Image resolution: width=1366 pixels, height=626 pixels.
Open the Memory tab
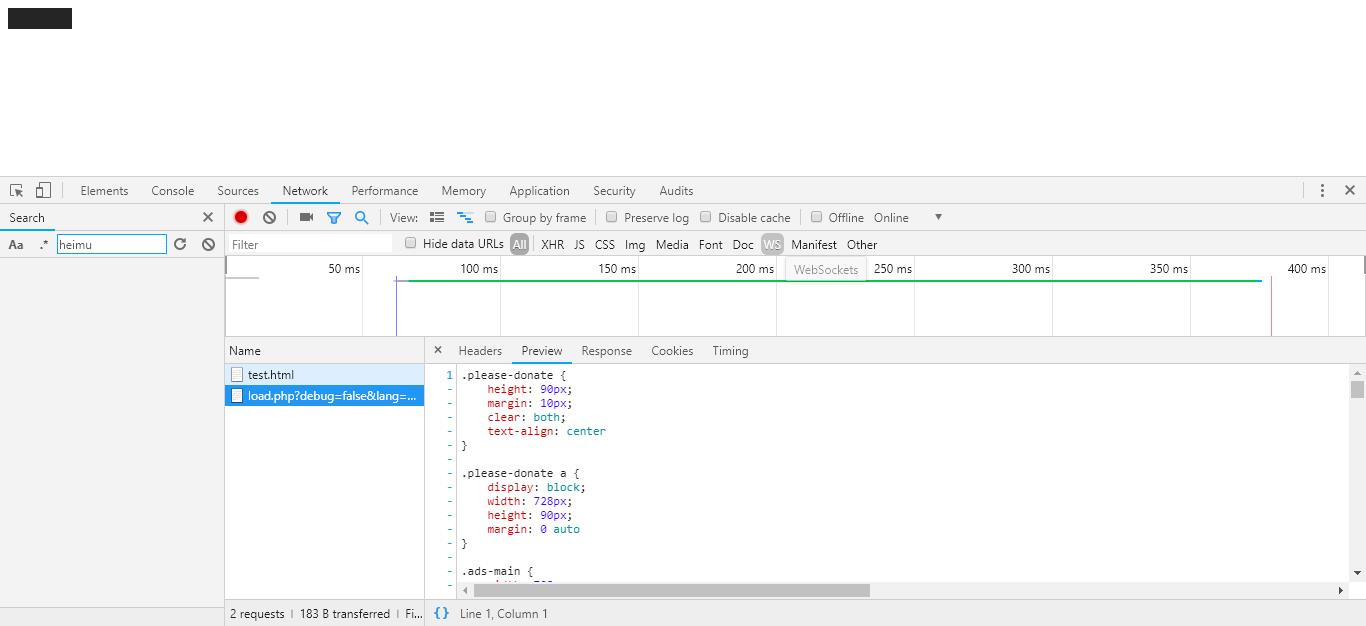coord(464,190)
